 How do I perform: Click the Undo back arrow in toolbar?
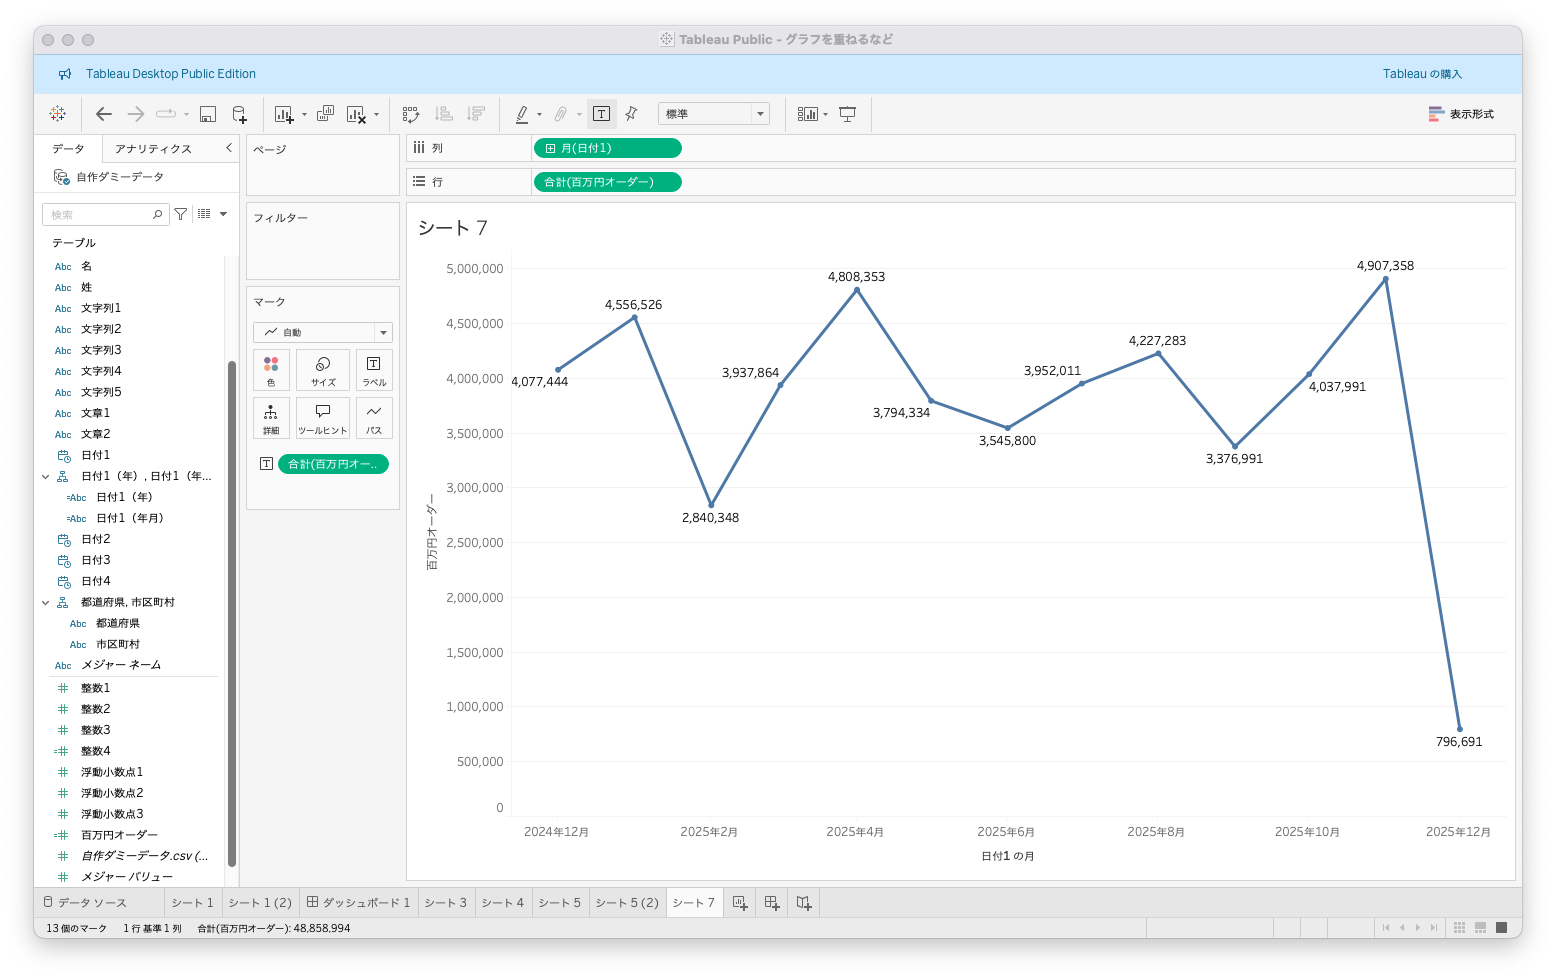tap(103, 114)
